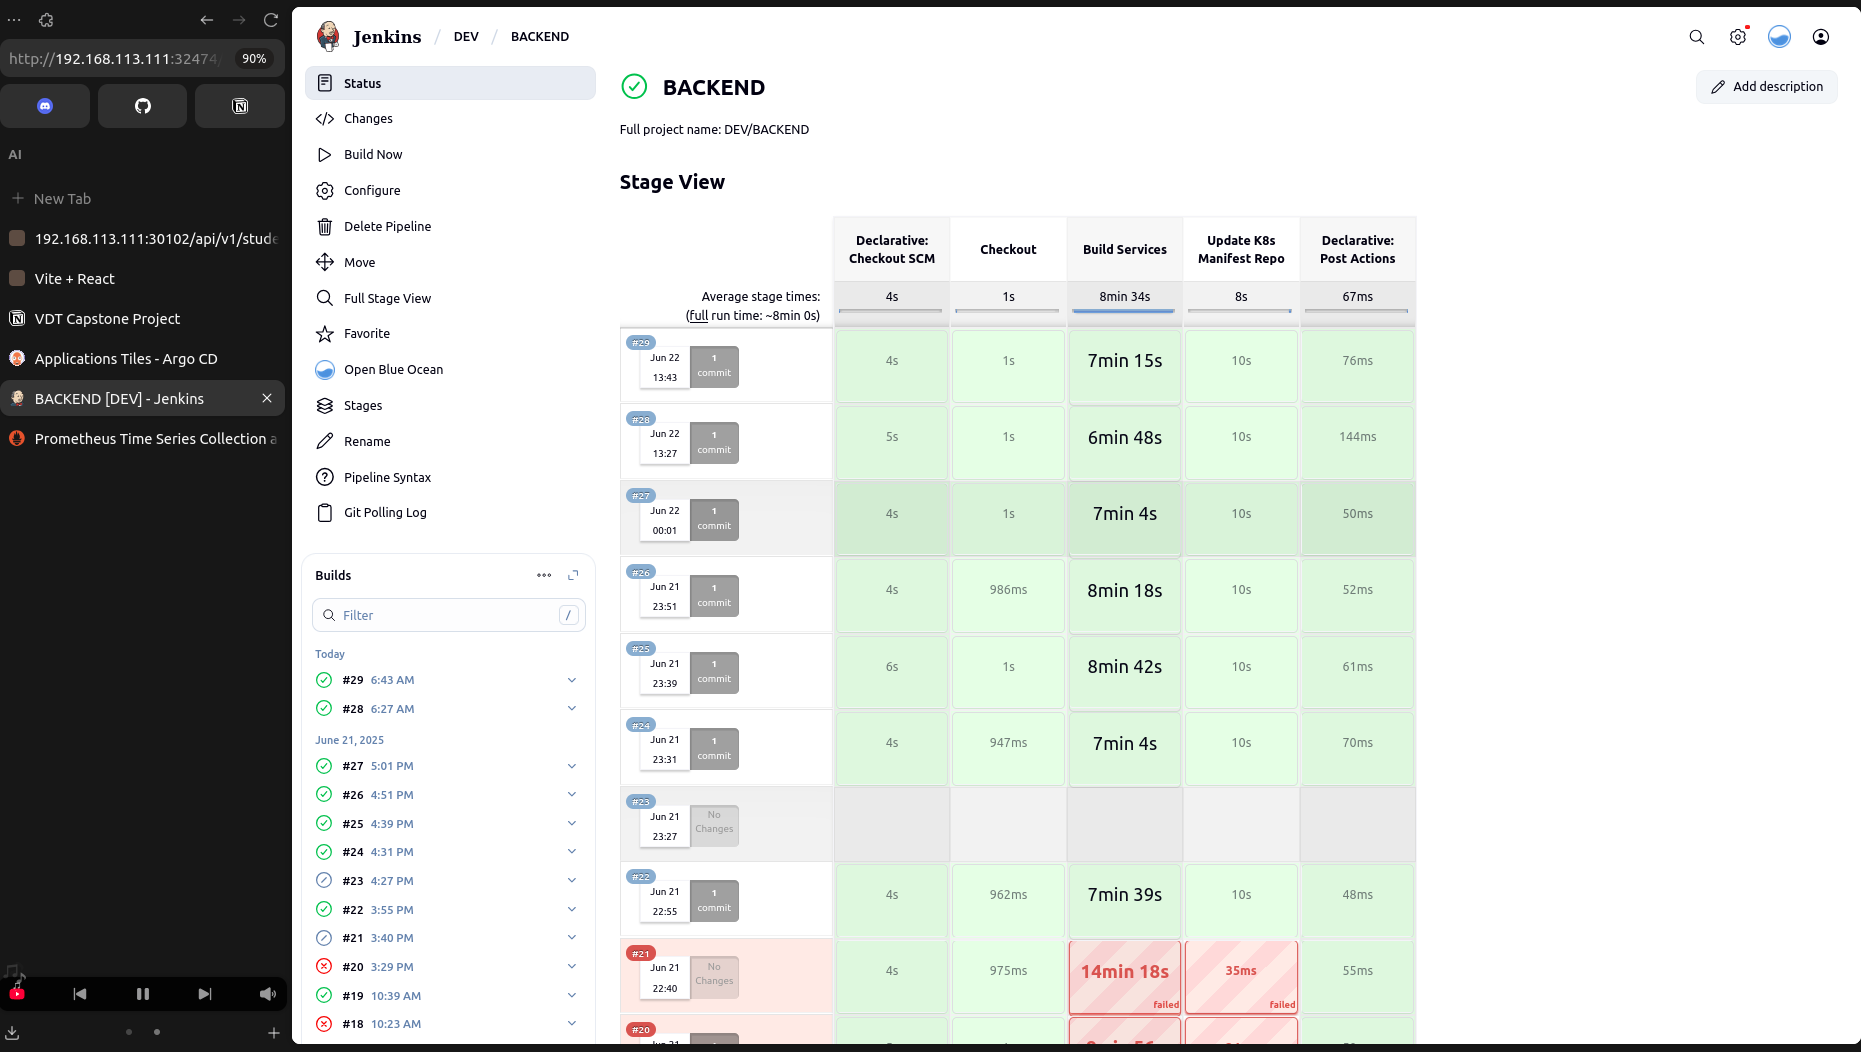Image resolution: width=1861 pixels, height=1052 pixels.
Task: Click the extensions puzzle icon
Action: point(46,20)
